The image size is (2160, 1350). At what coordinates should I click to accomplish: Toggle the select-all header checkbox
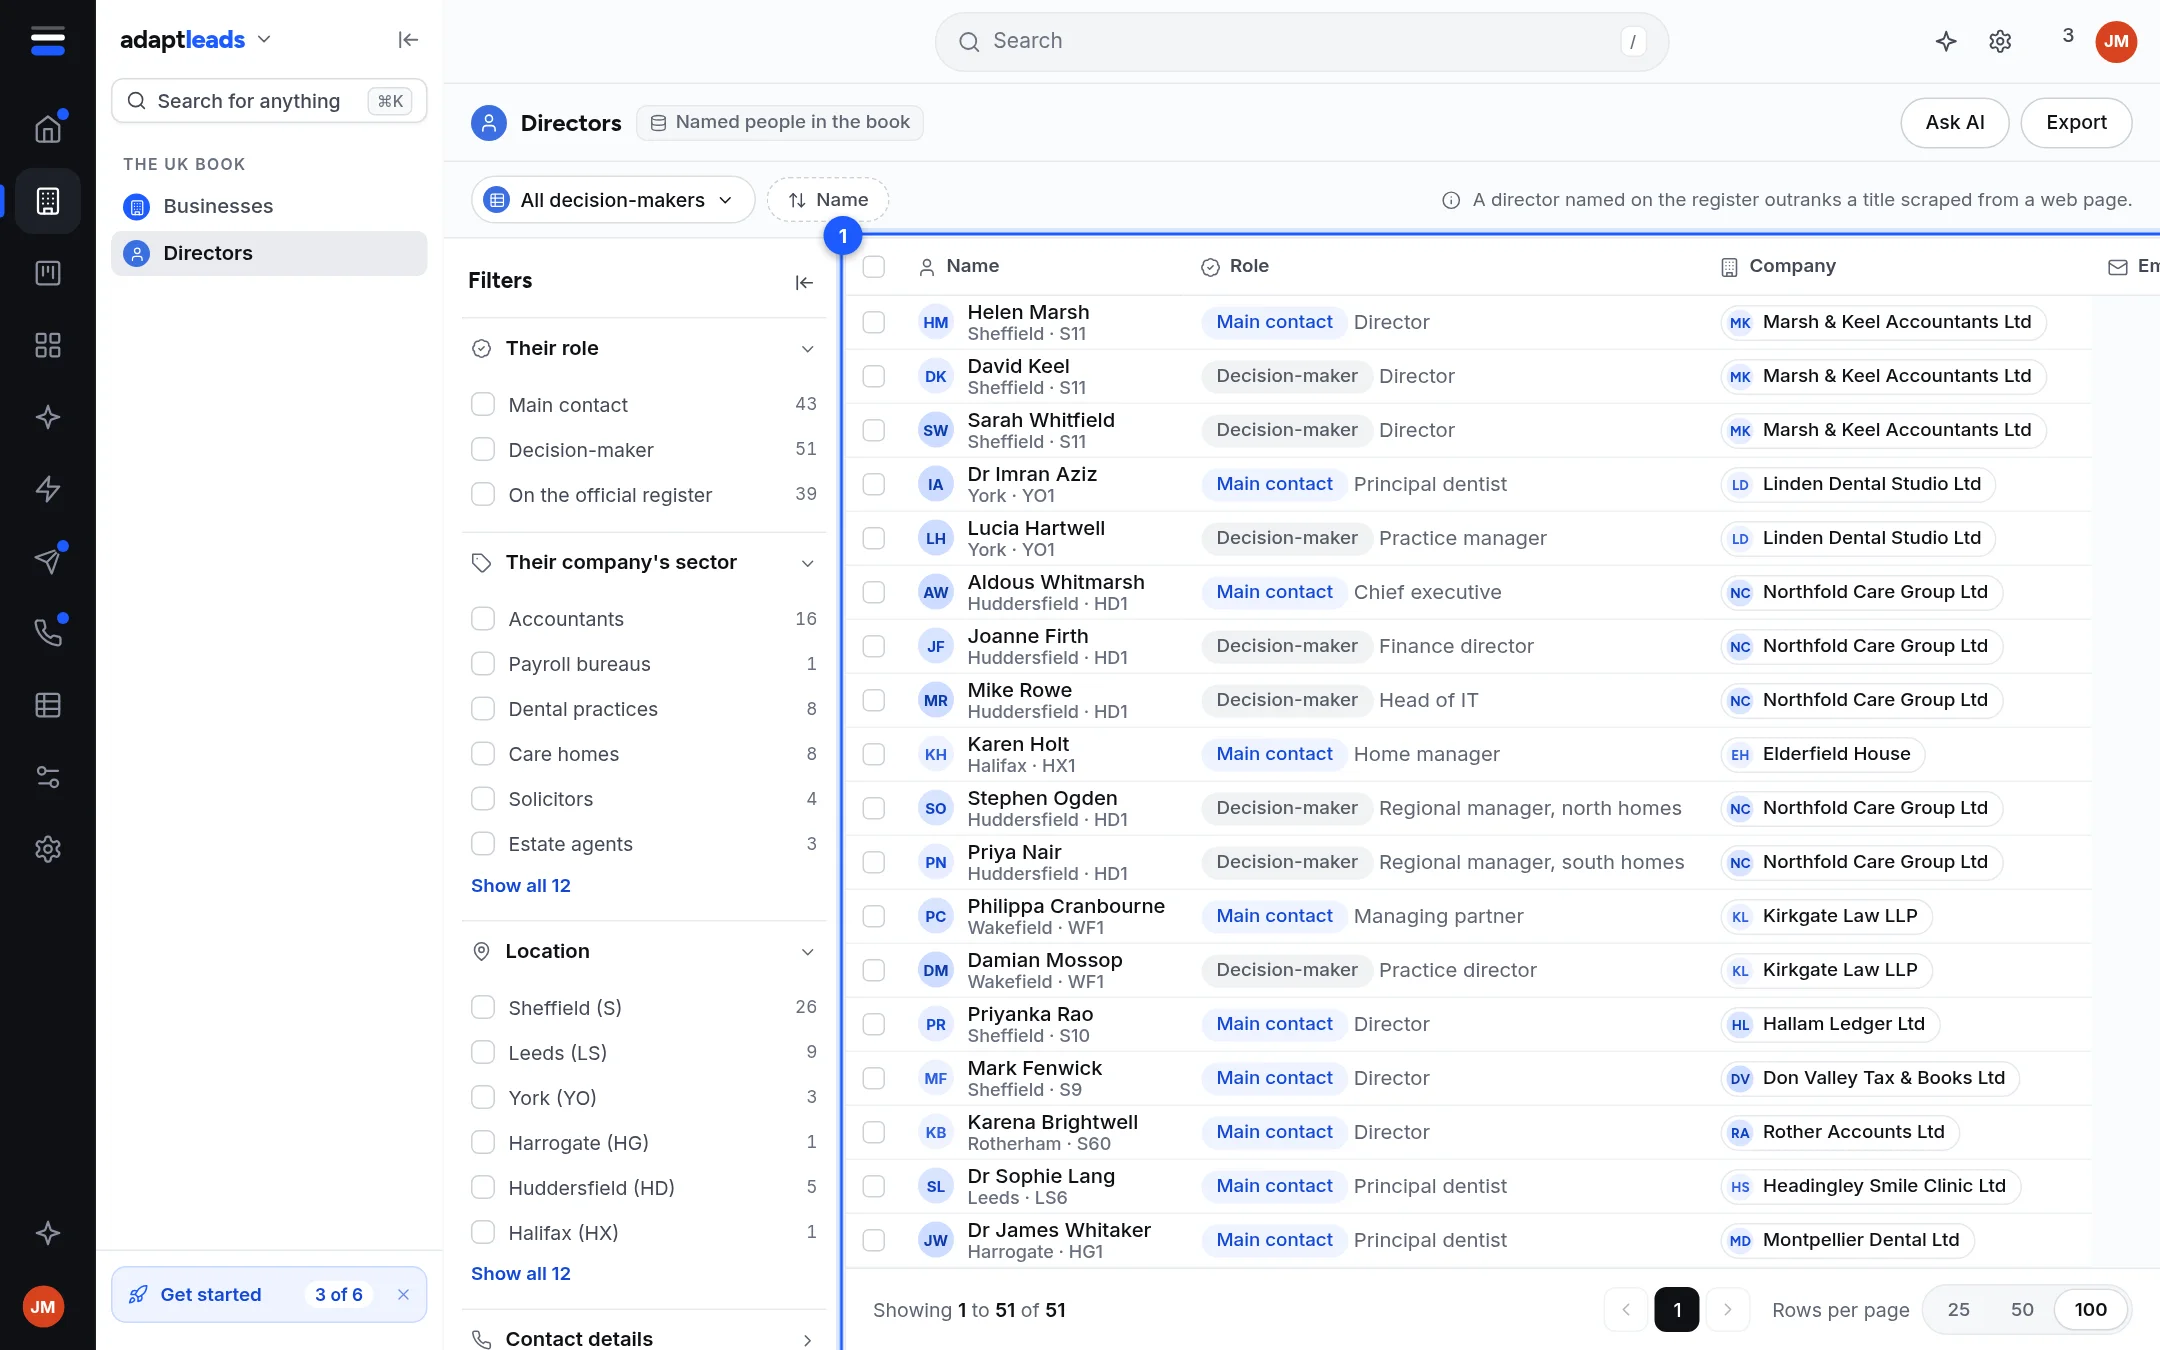tap(874, 266)
